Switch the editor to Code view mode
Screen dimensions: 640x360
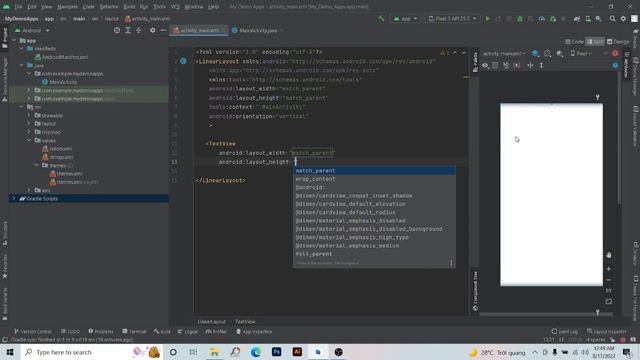[x=574, y=42]
